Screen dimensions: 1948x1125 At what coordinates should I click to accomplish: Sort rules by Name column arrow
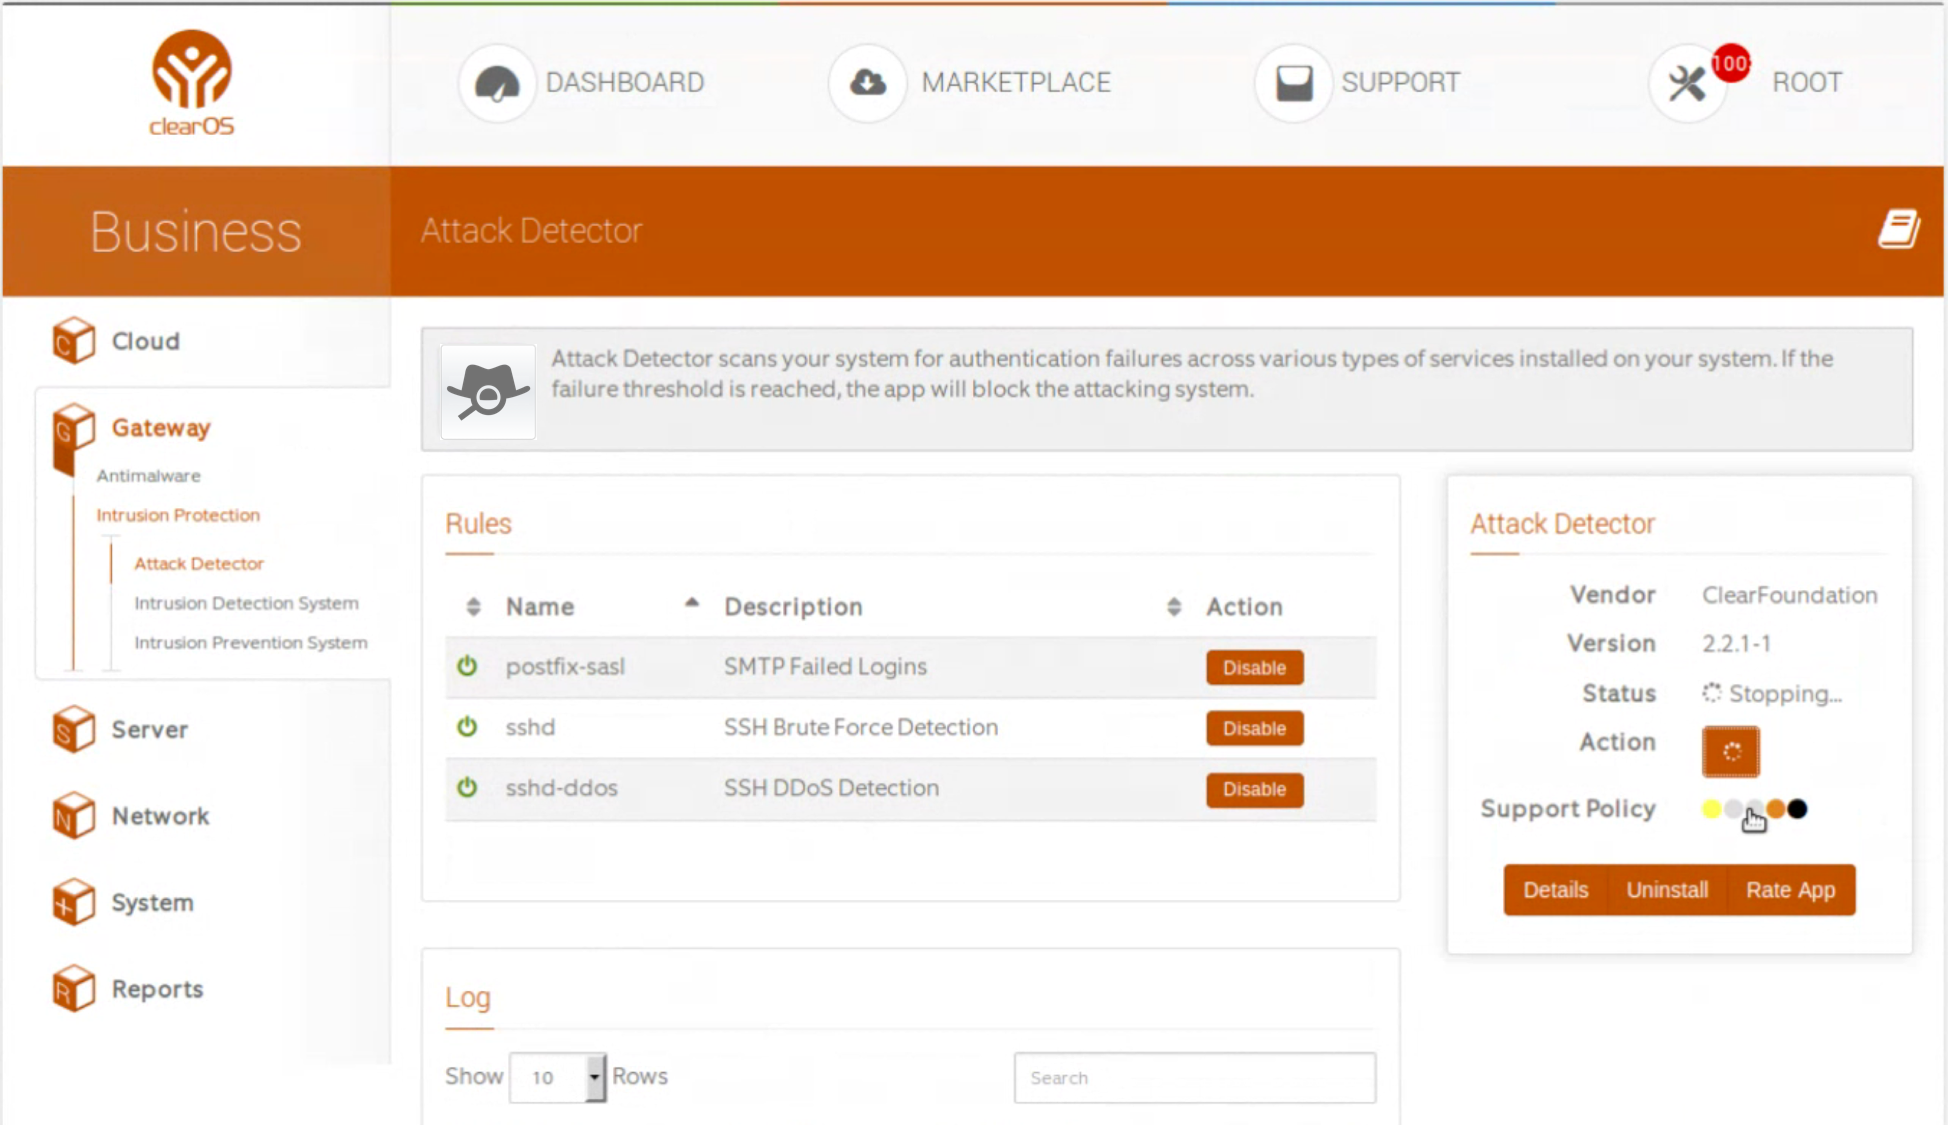(691, 603)
